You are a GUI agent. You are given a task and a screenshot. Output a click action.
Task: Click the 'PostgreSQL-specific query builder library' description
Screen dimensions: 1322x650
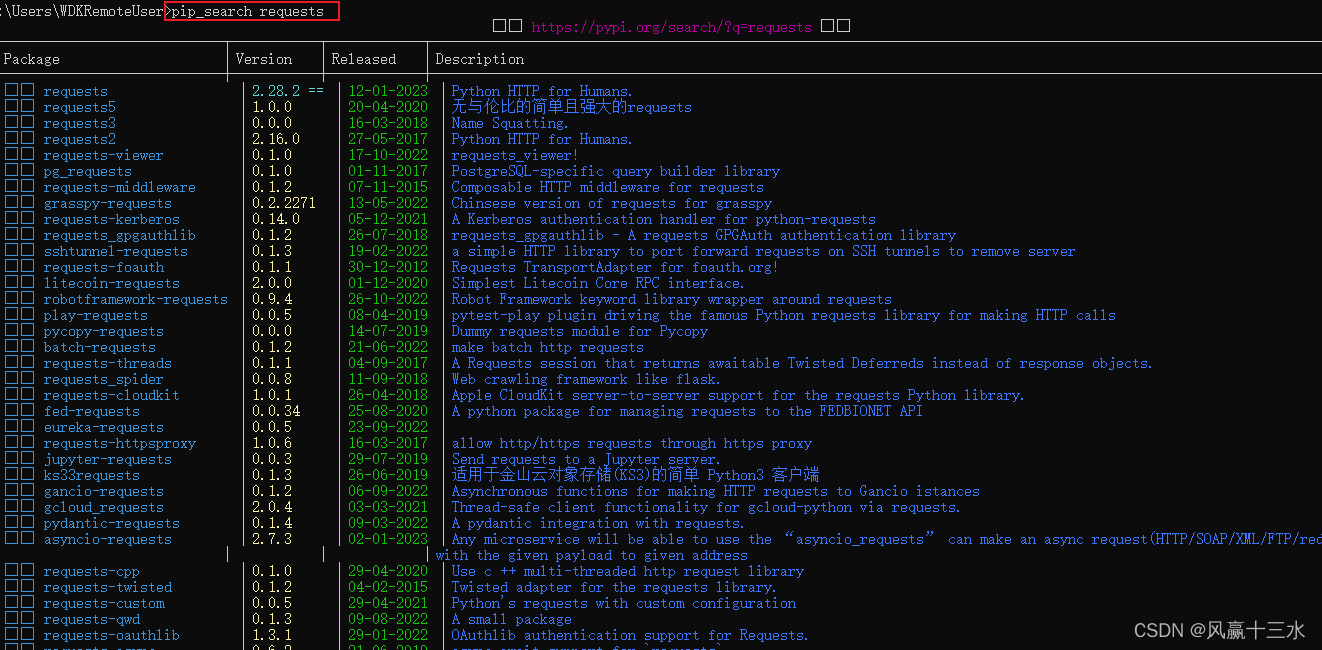(x=615, y=171)
